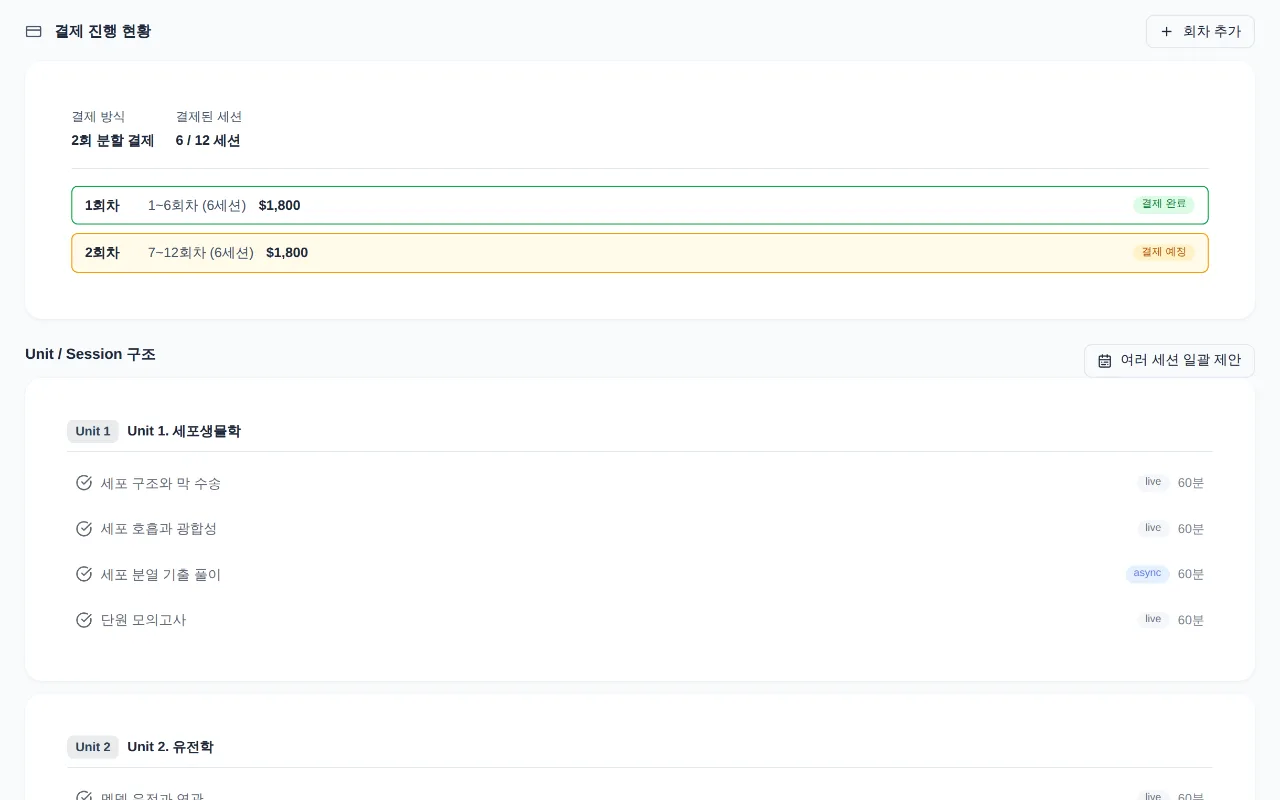Click the check circle for 세포 분열 기출 풀이
The image size is (1280, 800).
click(x=84, y=574)
